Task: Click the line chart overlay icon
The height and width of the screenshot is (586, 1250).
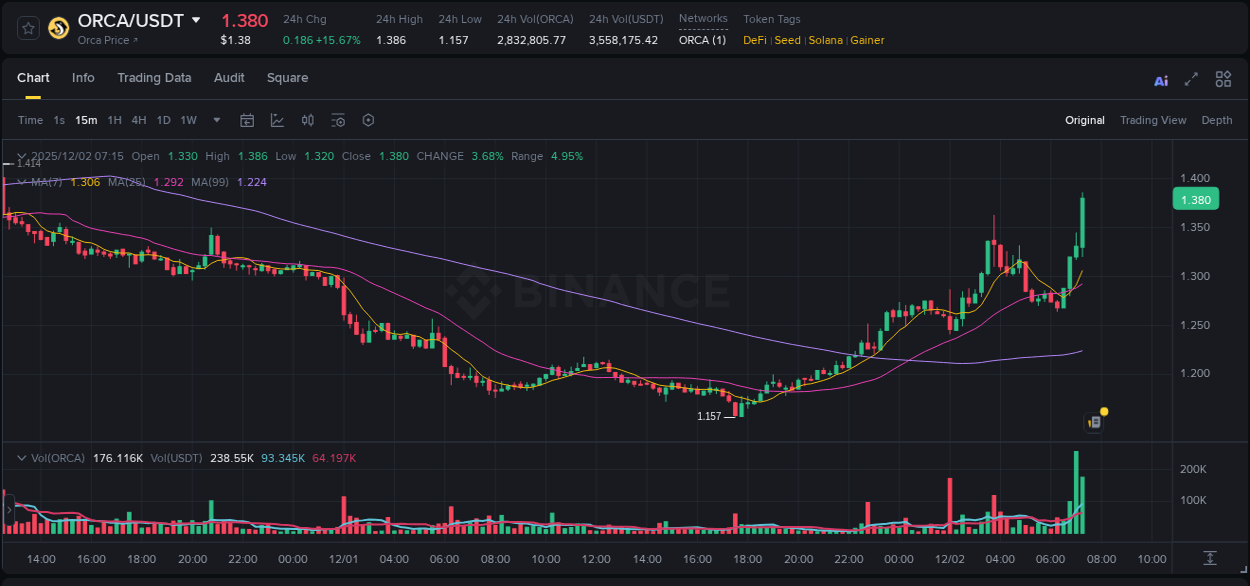Action: coord(277,119)
